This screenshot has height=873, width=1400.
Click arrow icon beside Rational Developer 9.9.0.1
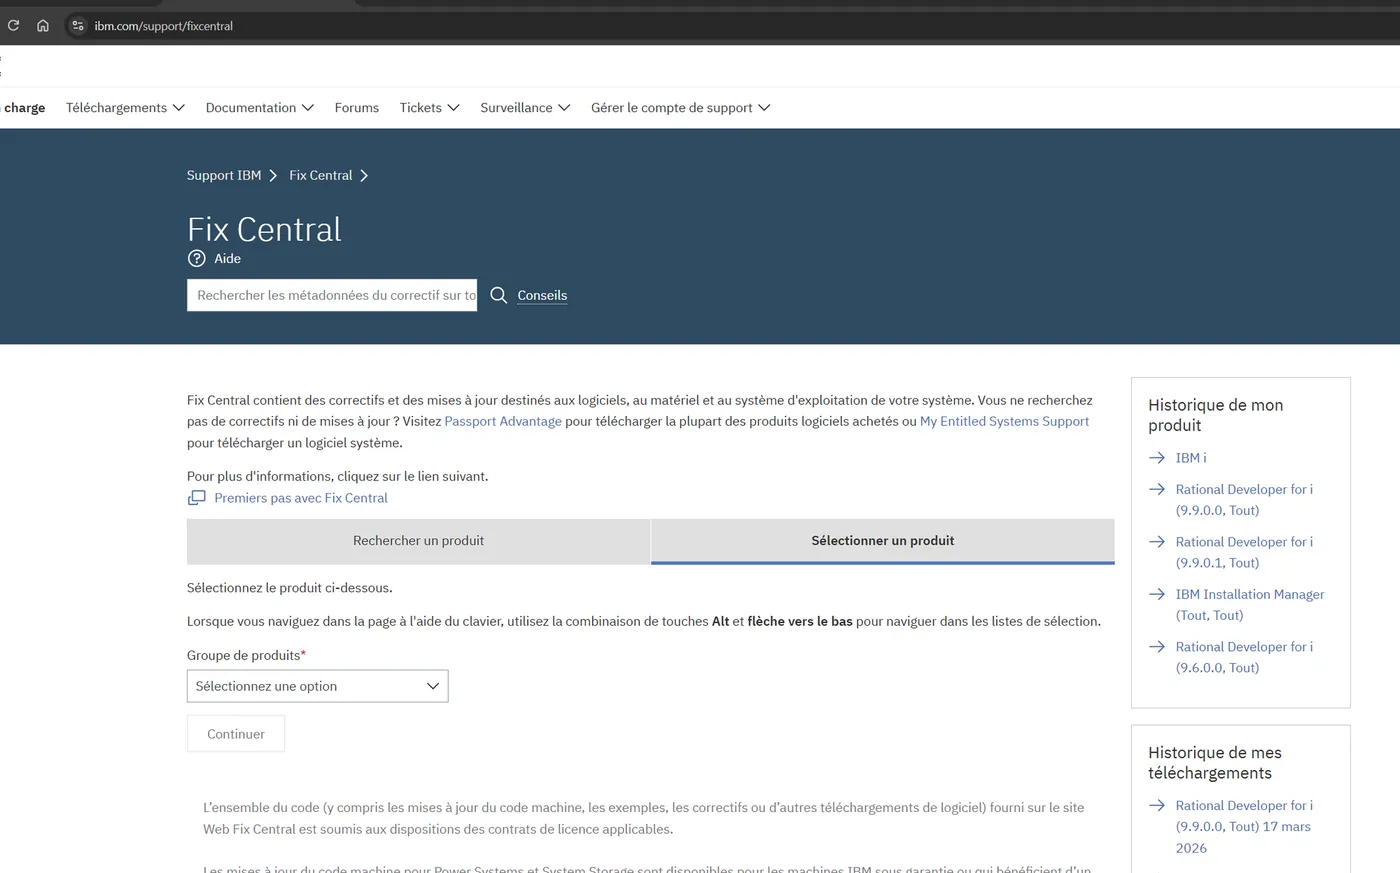pos(1157,542)
